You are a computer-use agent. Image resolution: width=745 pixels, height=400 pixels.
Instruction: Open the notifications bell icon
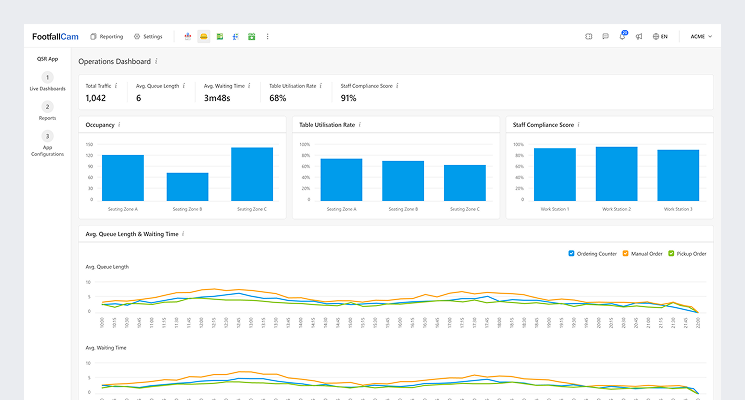pyautogui.click(x=622, y=36)
